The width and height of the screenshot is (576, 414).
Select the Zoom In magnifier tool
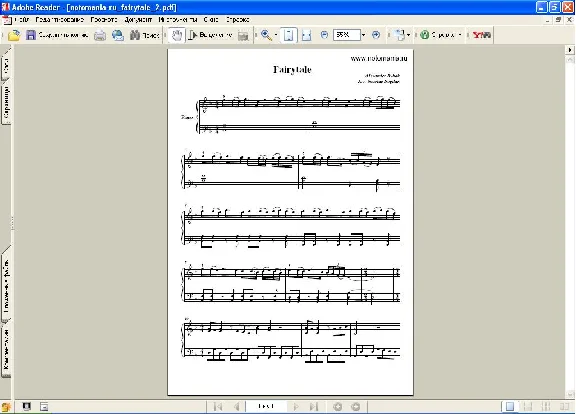tap(266, 35)
